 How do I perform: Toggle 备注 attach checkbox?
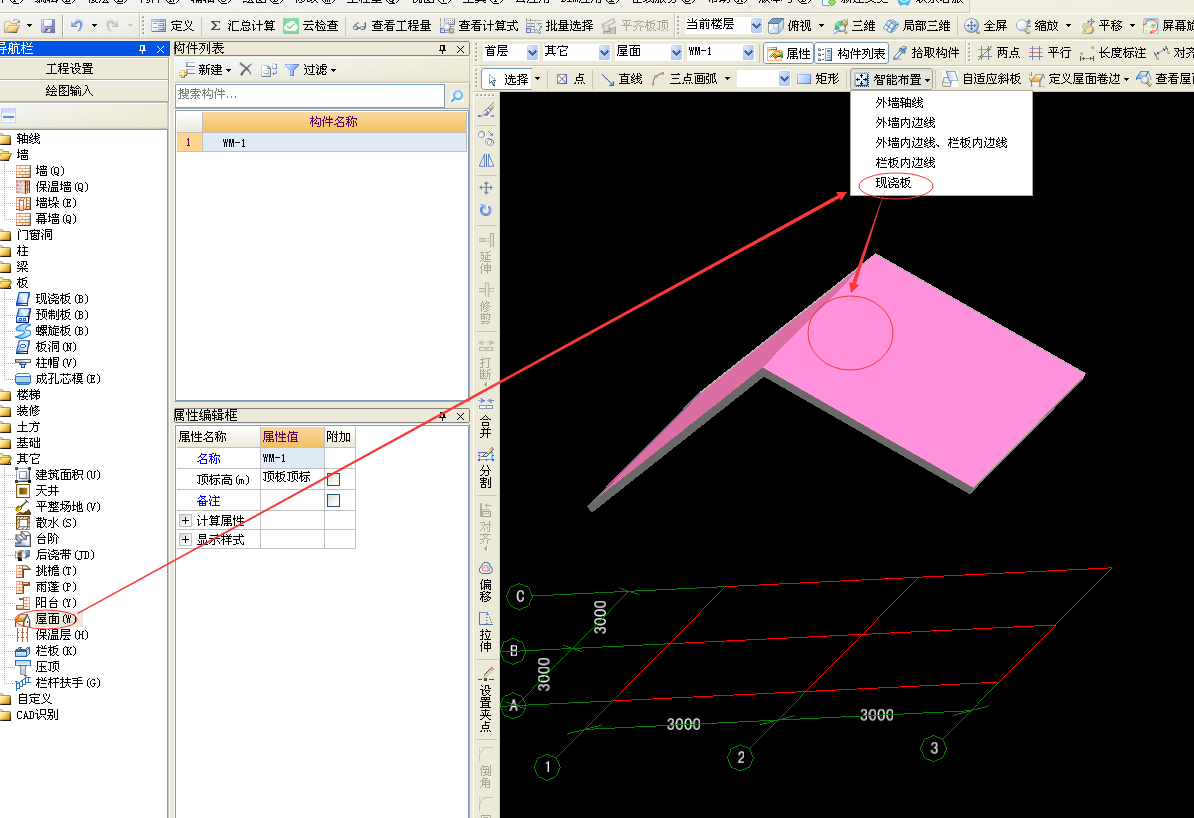tap(334, 500)
